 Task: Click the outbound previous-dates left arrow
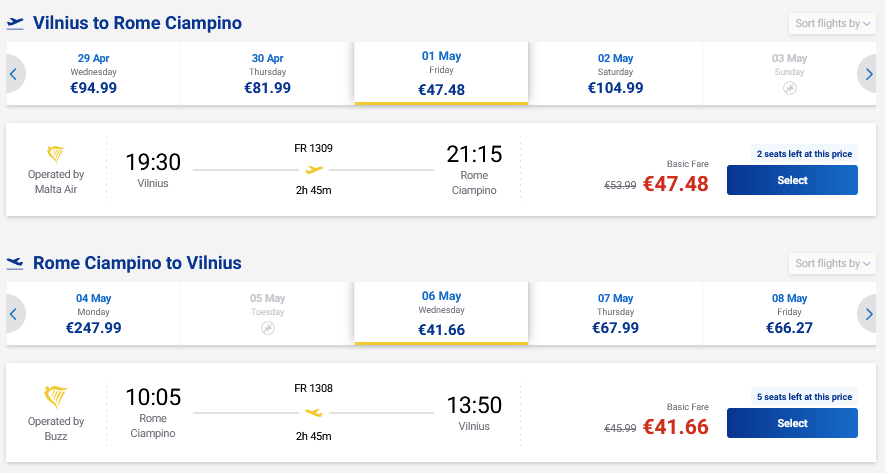coord(14,73)
